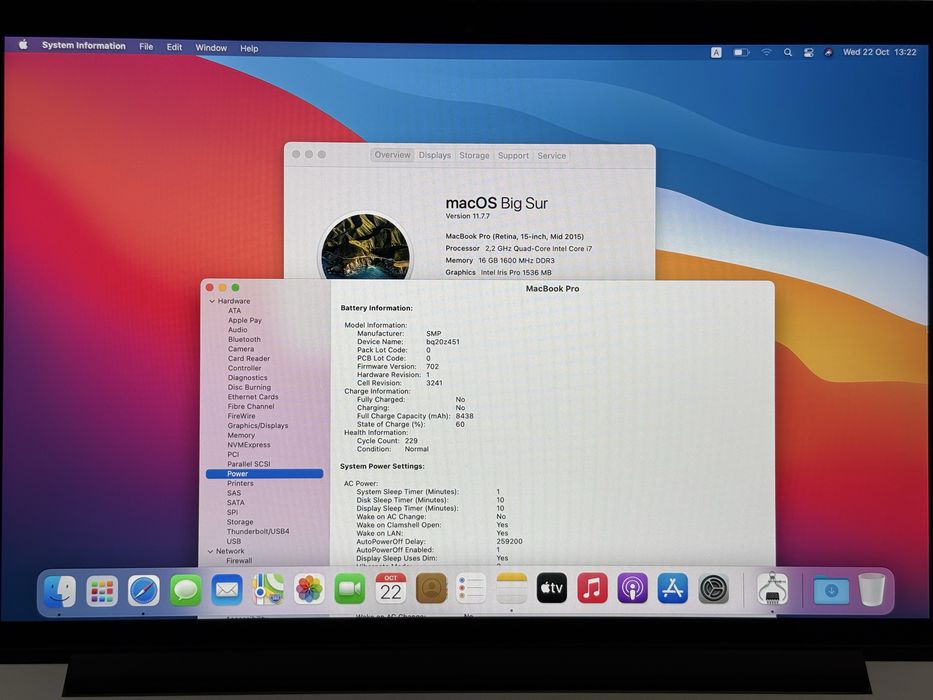Open Contacts app in the Dock
Viewport: 933px width, 700px height.
431,589
